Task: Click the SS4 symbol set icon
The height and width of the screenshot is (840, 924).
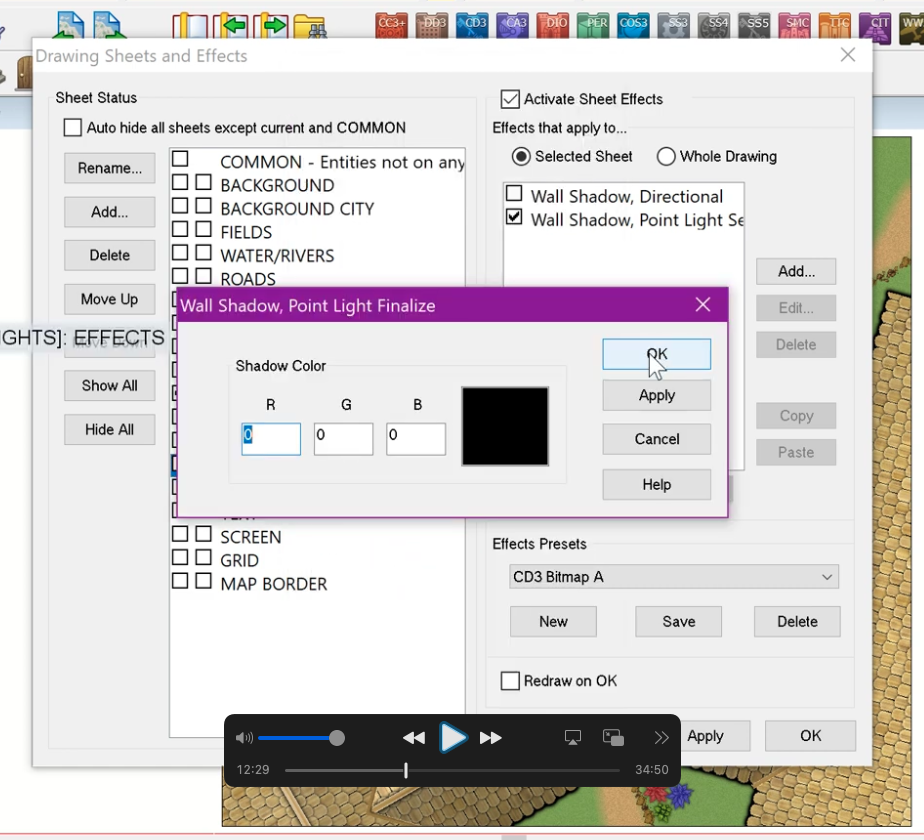Action: [717, 25]
